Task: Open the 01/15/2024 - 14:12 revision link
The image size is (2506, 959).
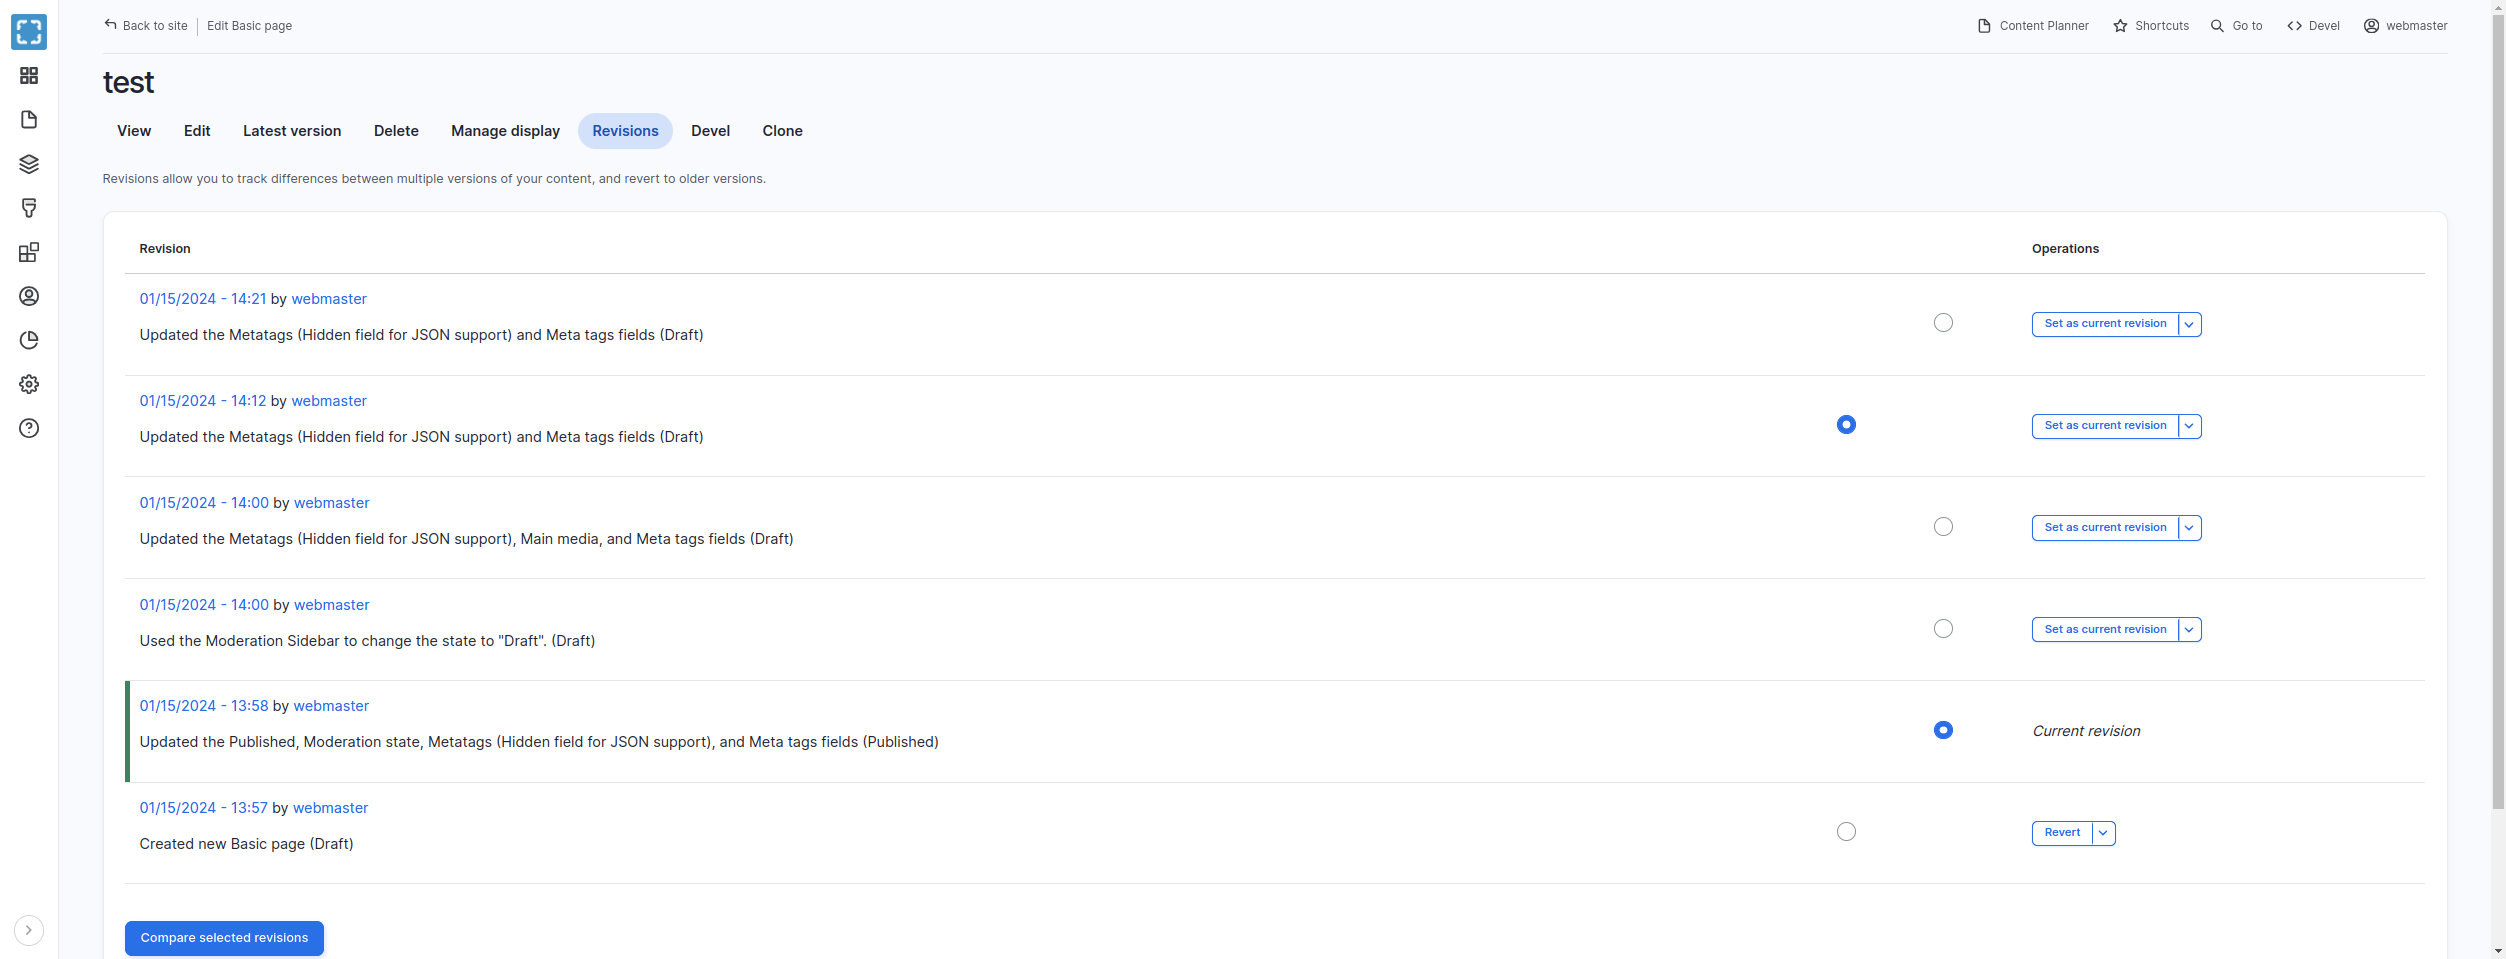Action: [x=203, y=401]
